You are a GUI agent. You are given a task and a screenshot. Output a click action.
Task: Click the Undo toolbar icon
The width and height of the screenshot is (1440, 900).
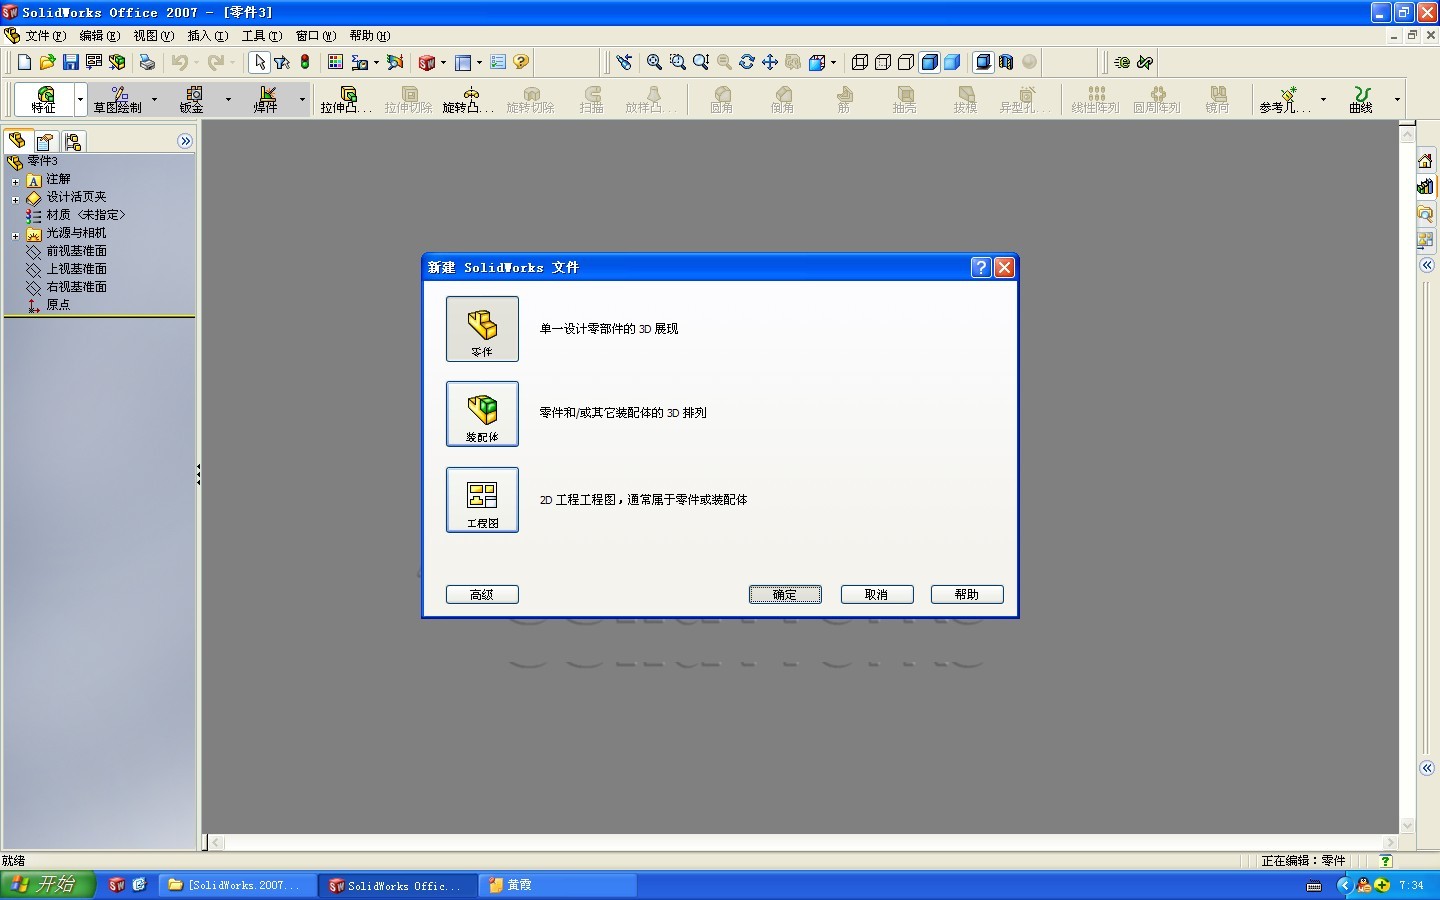pos(179,62)
